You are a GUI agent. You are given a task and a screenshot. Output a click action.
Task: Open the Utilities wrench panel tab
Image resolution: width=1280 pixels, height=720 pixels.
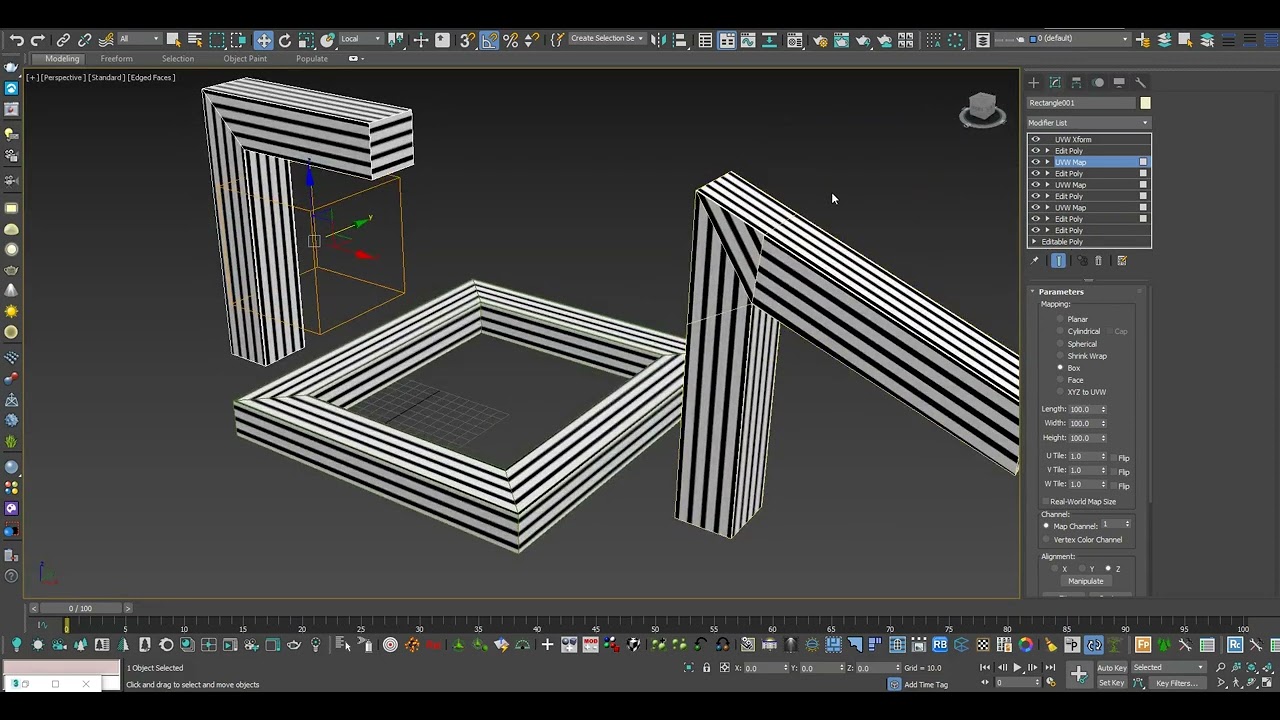(x=1140, y=83)
